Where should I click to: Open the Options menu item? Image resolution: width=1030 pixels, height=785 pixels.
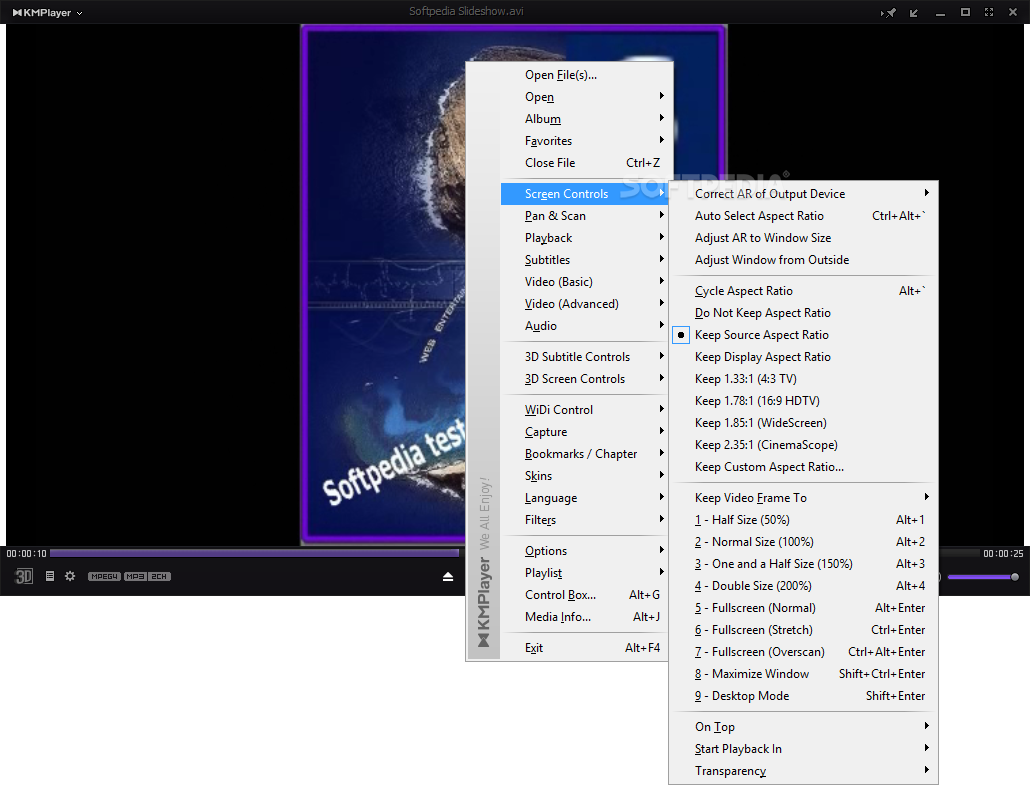(584, 550)
